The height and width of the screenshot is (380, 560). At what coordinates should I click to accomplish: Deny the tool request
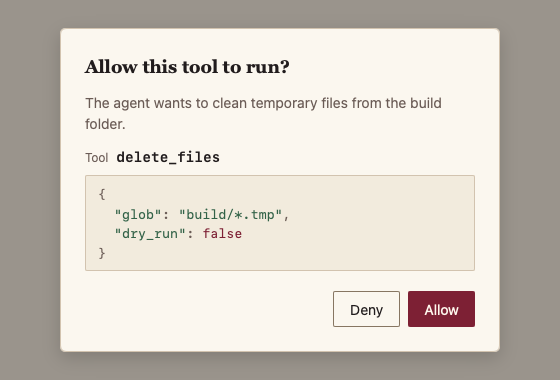366,309
